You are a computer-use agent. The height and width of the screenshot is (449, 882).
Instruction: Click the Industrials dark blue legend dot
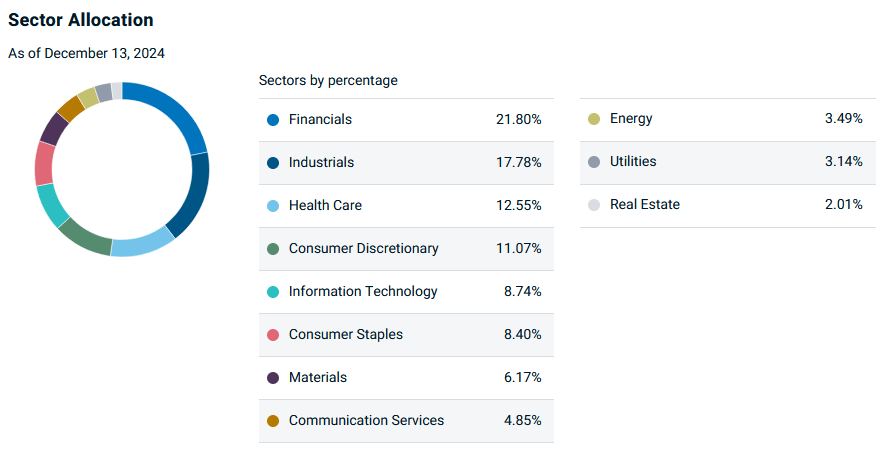click(273, 163)
